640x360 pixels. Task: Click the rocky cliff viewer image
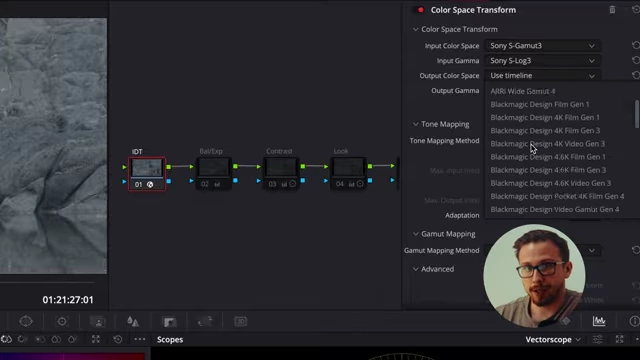tap(53, 145)
